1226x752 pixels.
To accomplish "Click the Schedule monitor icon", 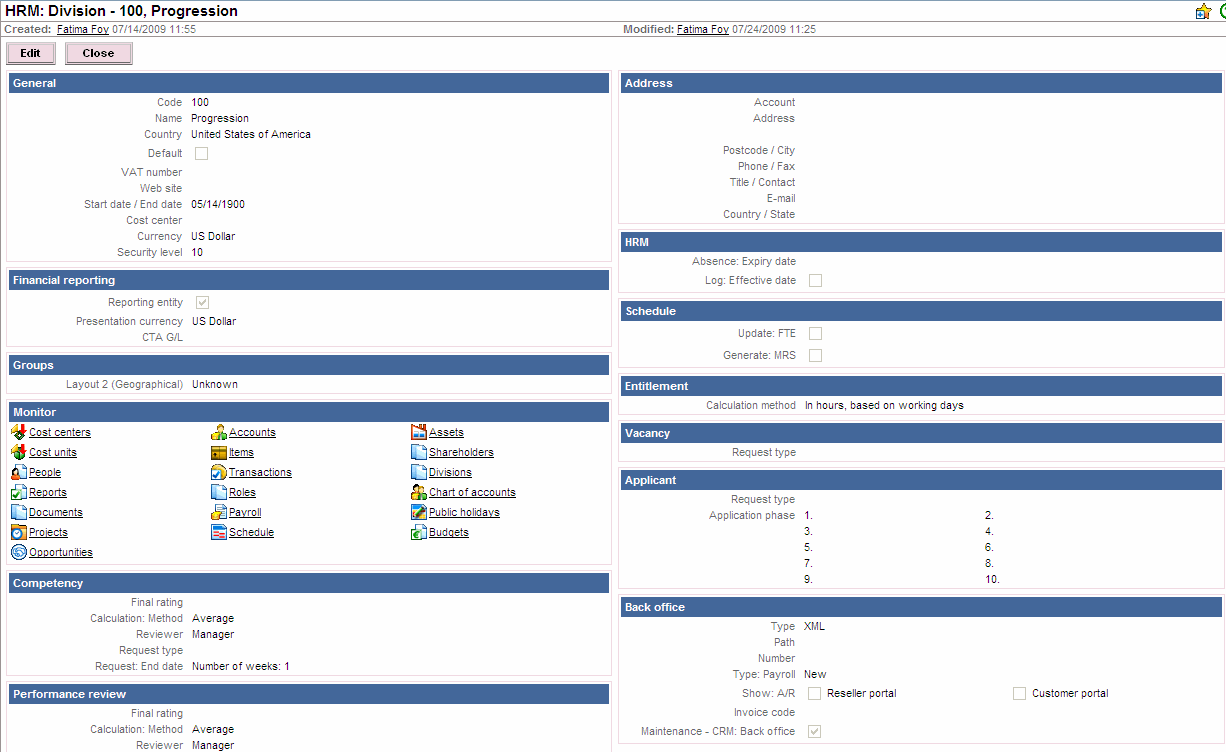I will (219, 532).
